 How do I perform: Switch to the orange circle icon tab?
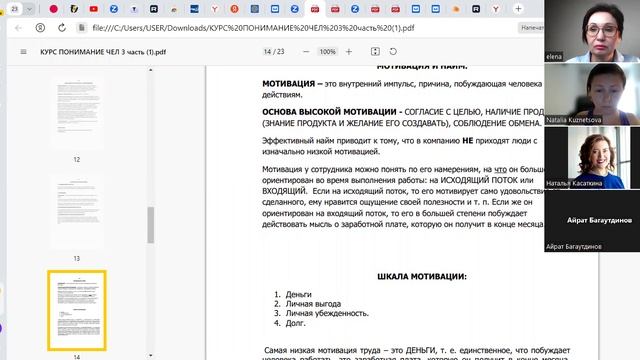click(x=234, y=9)
